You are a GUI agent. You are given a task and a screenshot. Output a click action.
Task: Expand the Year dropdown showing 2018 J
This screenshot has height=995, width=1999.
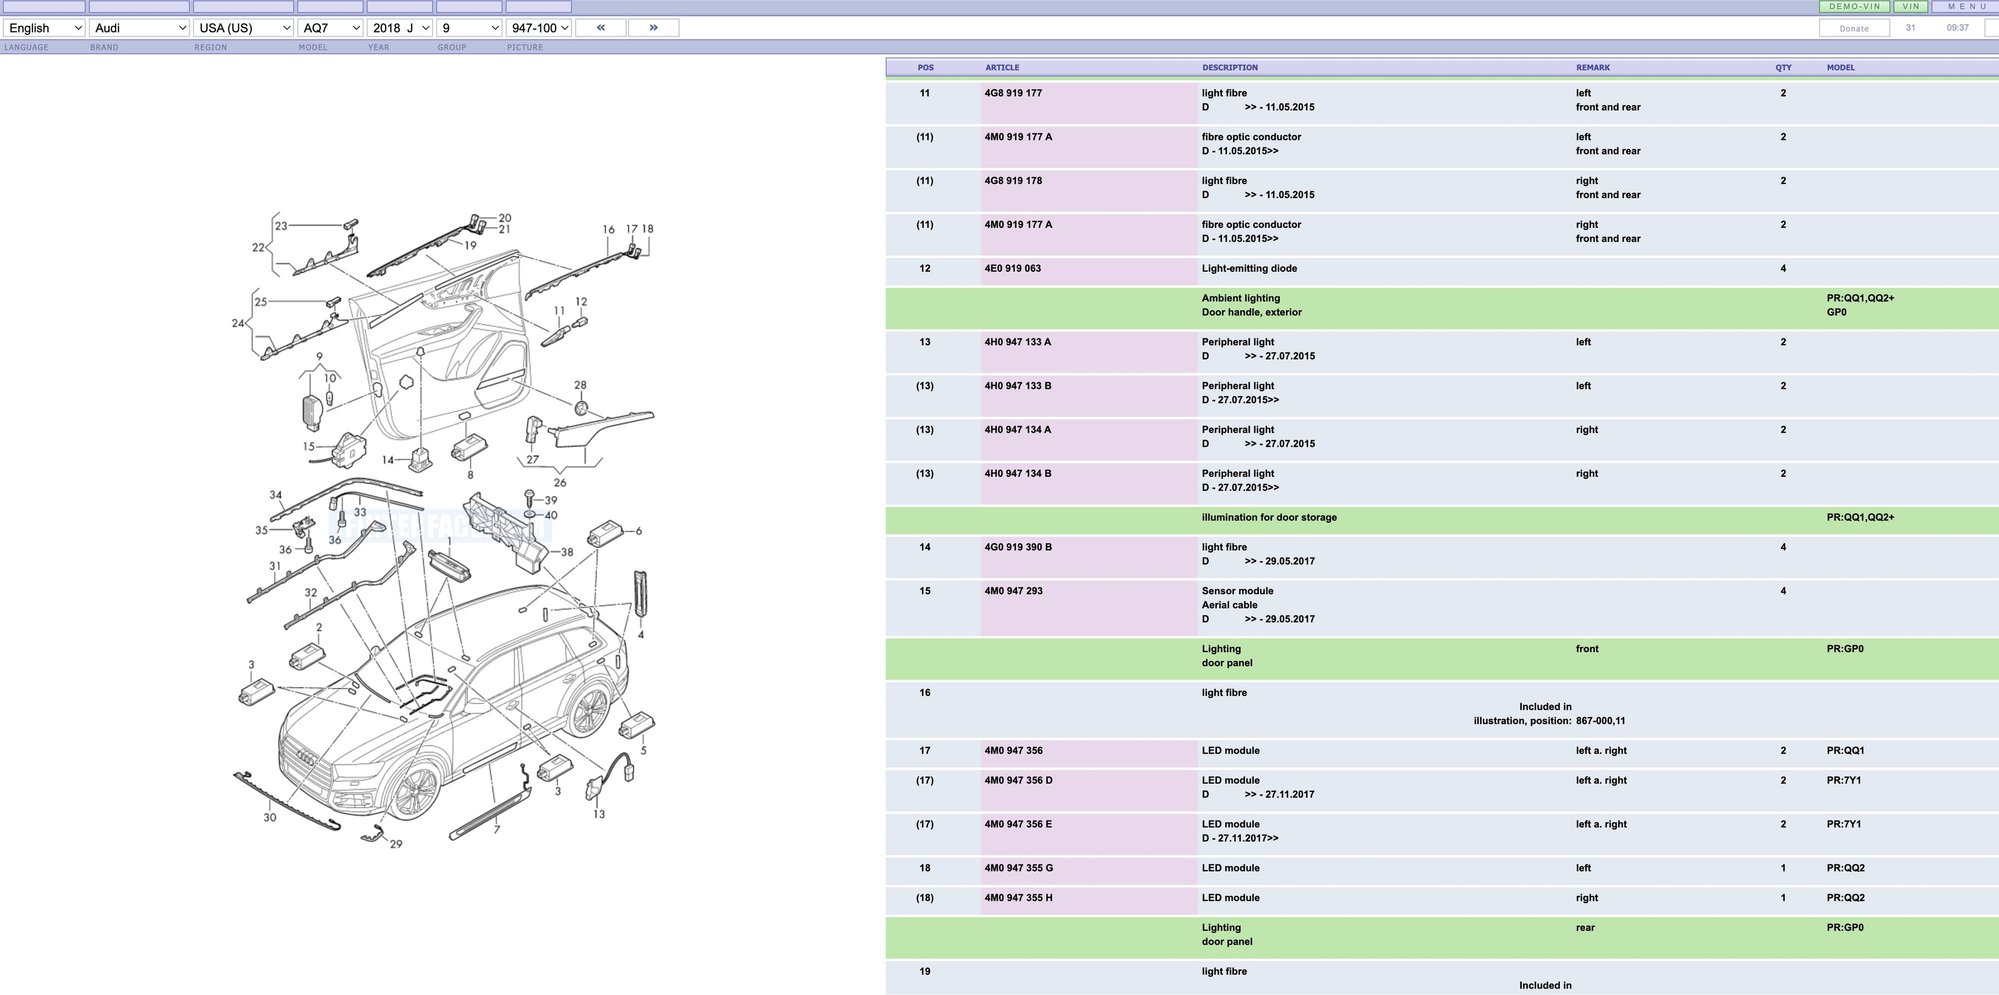click(400, 28)
